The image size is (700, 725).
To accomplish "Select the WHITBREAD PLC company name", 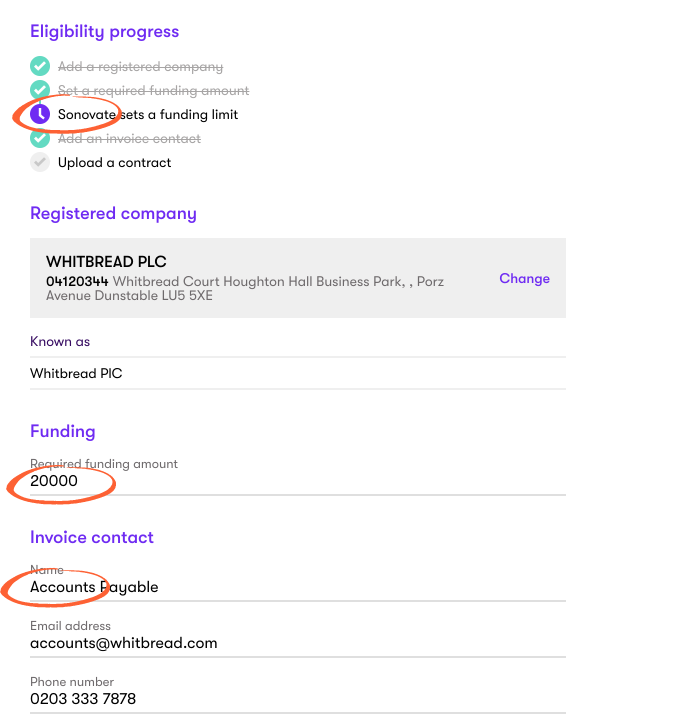I will (106, 262).
